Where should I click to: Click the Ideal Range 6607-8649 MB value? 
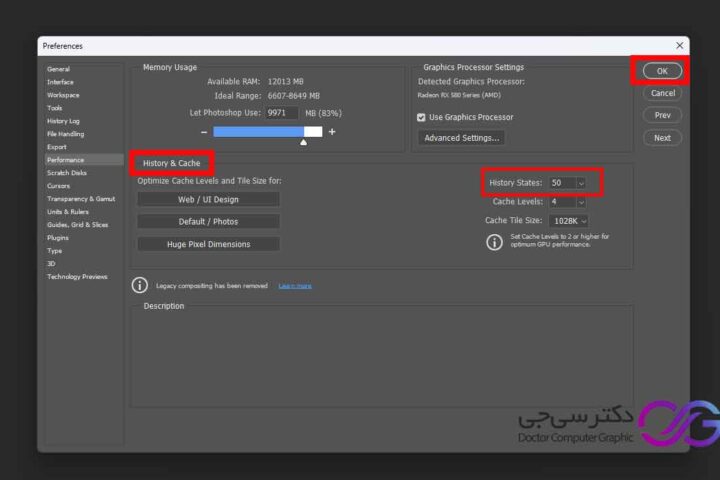[x=294, y=96]
